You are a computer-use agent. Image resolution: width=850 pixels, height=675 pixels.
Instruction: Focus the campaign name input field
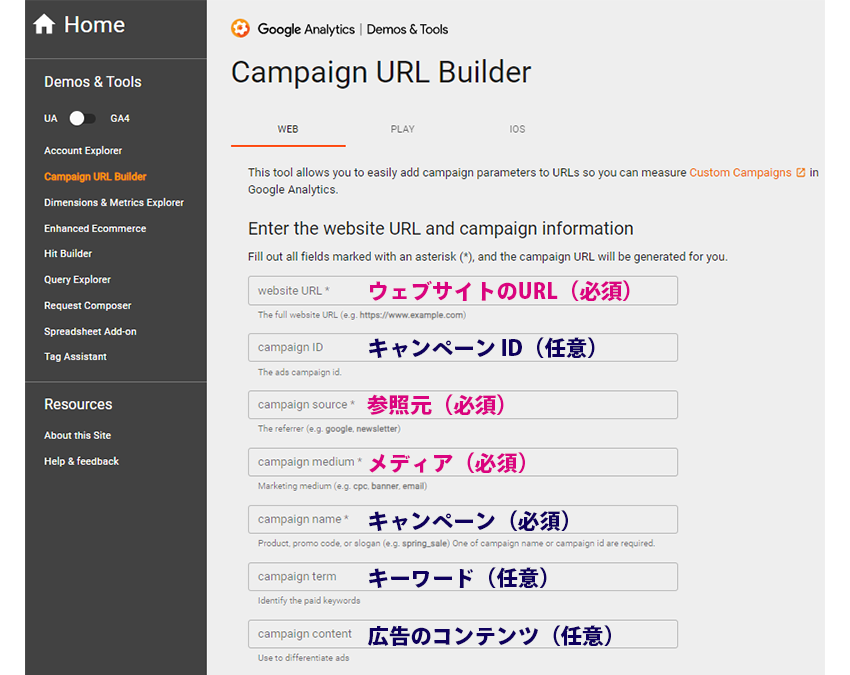click(463, 519)
